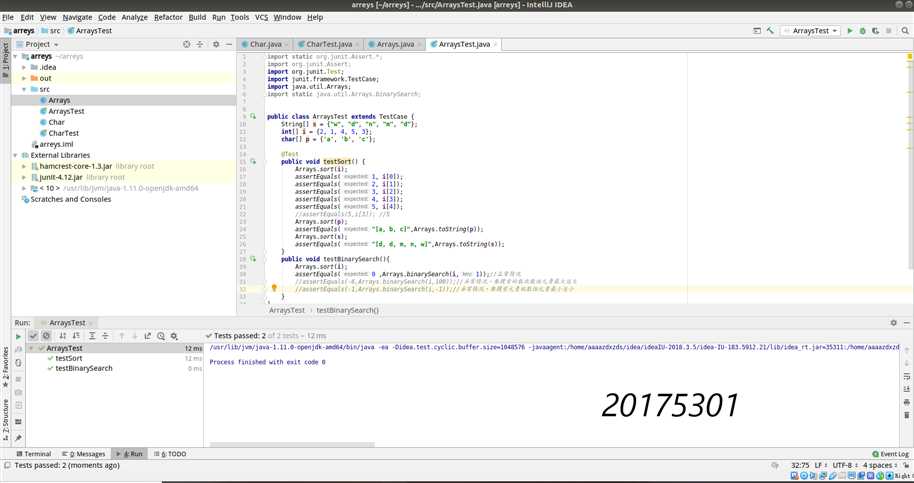Viewport: 914px width, 483px height.
Task: Rerun tests with green arrow in Run panel
Action: click(x=19, y=336)
